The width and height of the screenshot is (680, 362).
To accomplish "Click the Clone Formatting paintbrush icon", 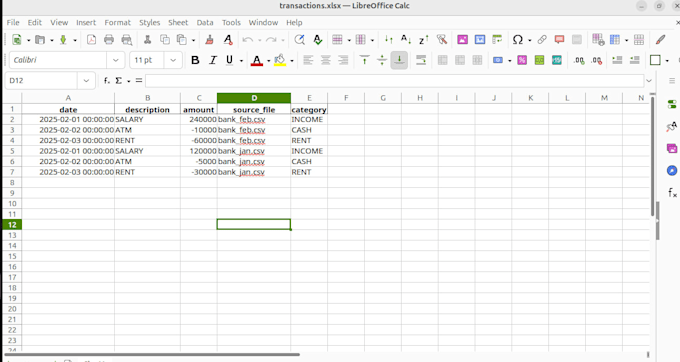I will tap(209, 40).
